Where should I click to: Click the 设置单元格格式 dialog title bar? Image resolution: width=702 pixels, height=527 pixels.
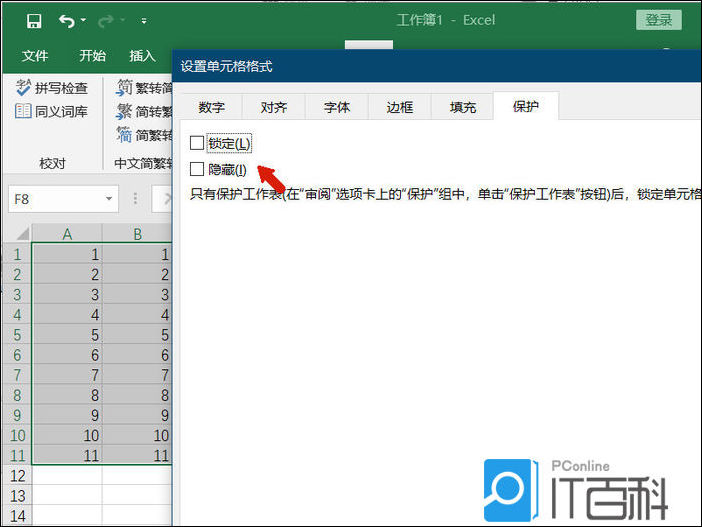pyautogui.click(x=437, y=66)
